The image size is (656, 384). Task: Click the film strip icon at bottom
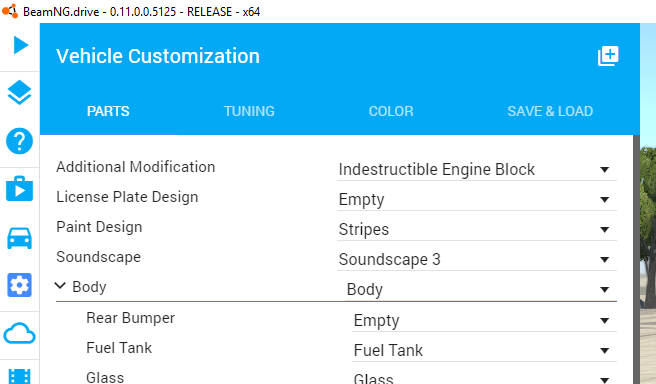coord(19,376)
